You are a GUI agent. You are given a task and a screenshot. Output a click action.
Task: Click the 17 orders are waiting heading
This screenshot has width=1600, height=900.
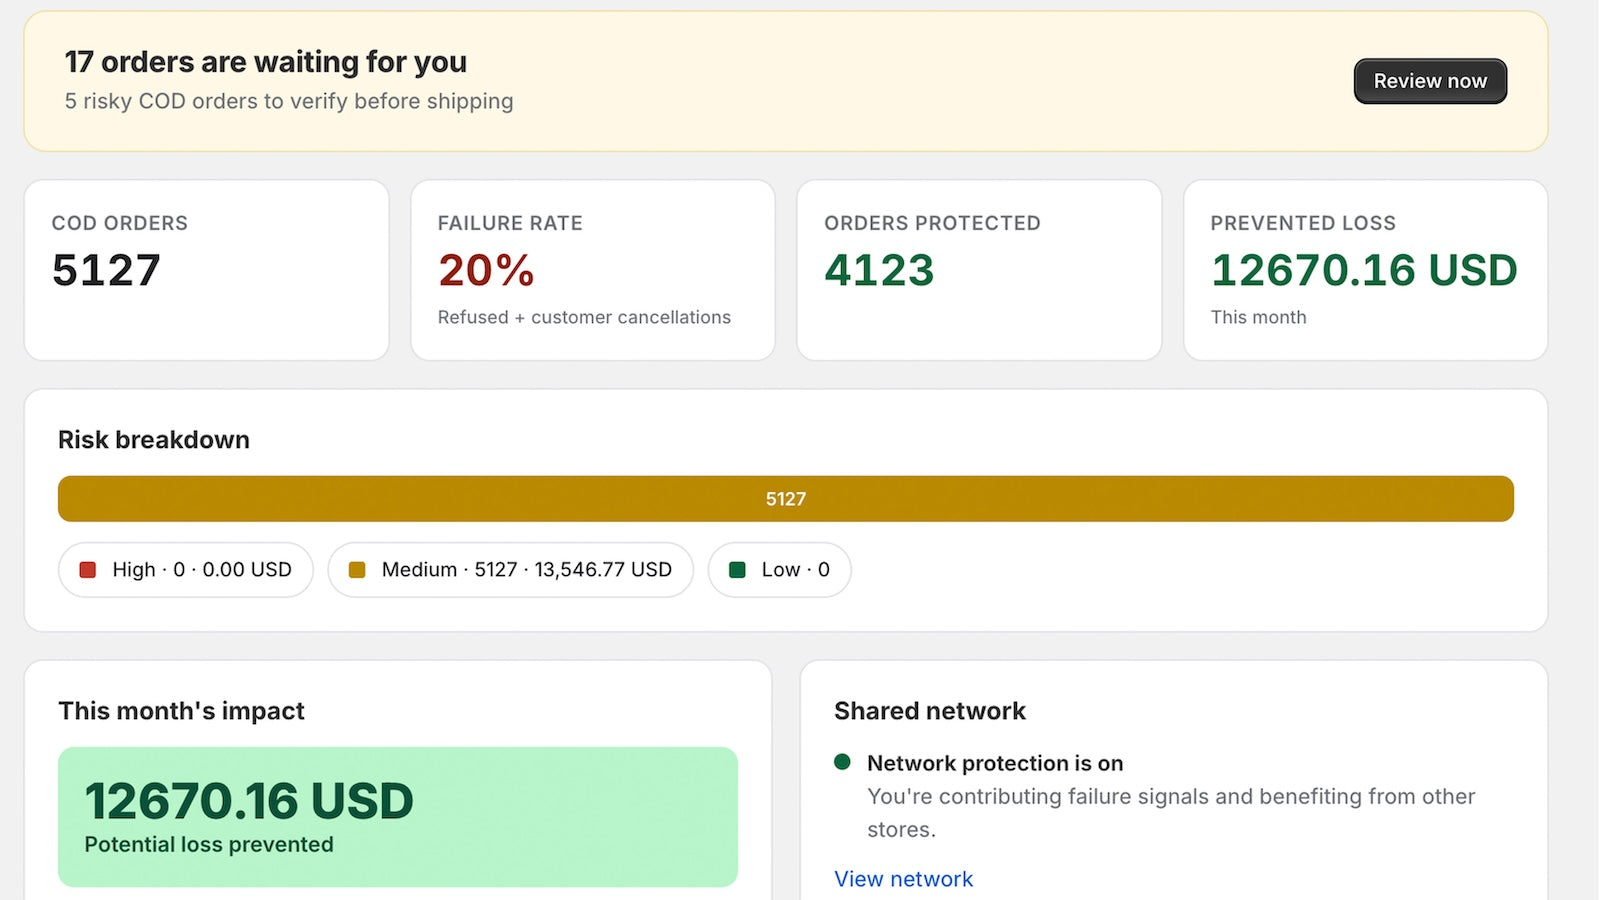pyautogui.click(x=266, y=62)
